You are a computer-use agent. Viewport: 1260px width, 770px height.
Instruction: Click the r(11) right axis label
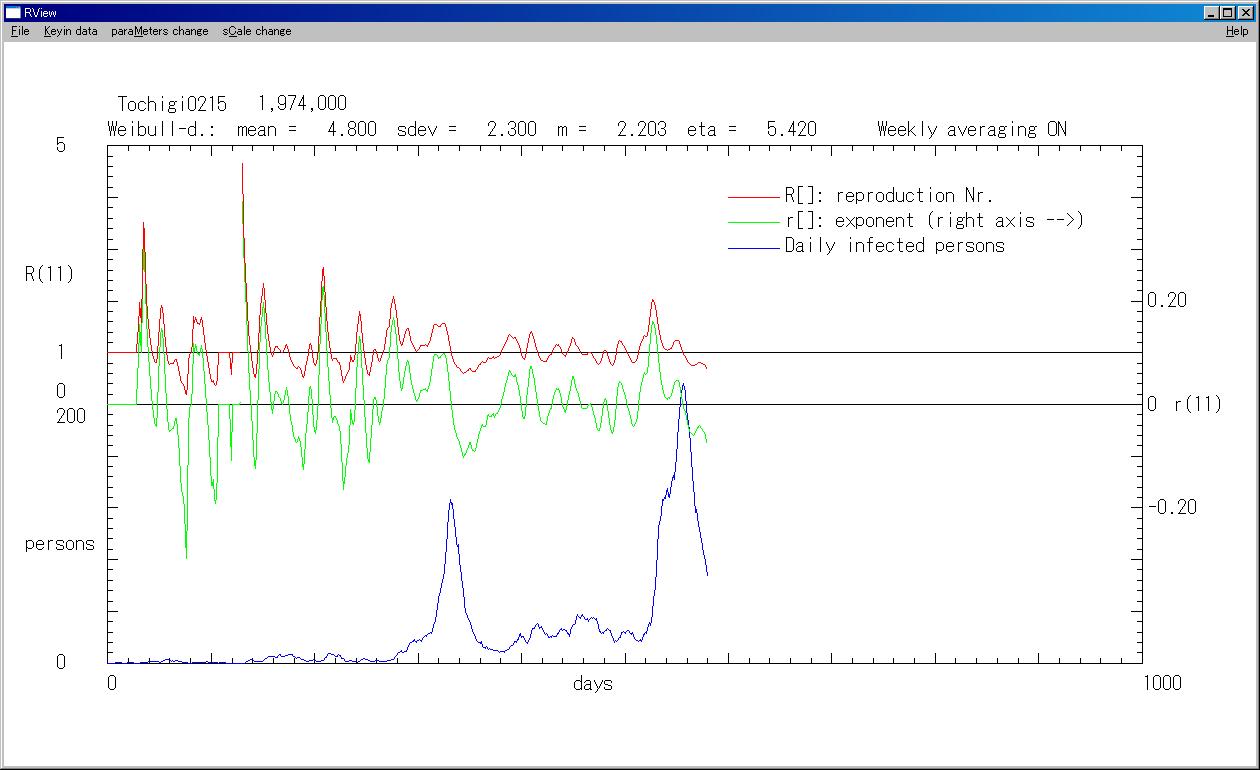pyautogui.click(x=1197, y=405)
